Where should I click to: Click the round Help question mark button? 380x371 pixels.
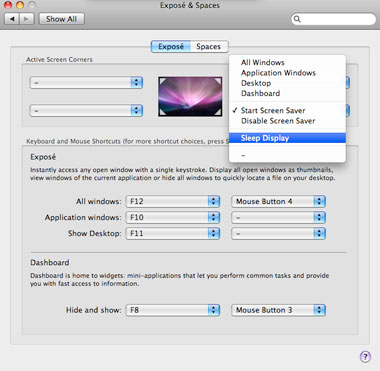coord(365,356)
